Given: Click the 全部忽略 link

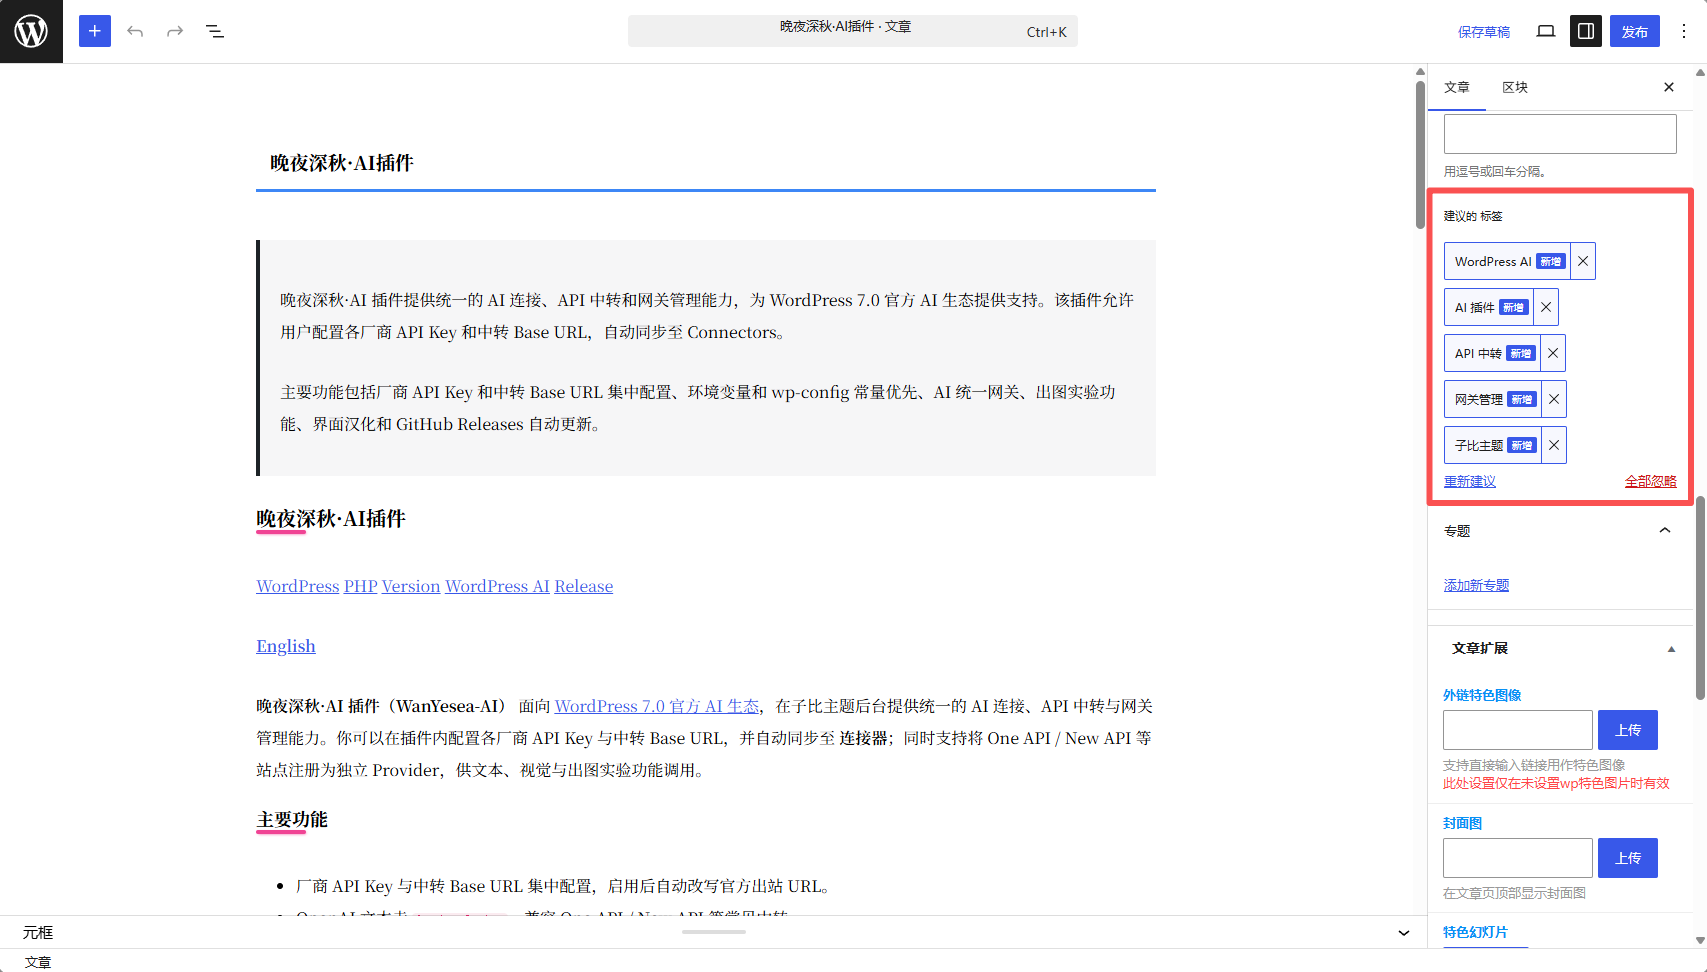Looking at the screenshot, I should pyautogui.click(x=1651, y=481).
